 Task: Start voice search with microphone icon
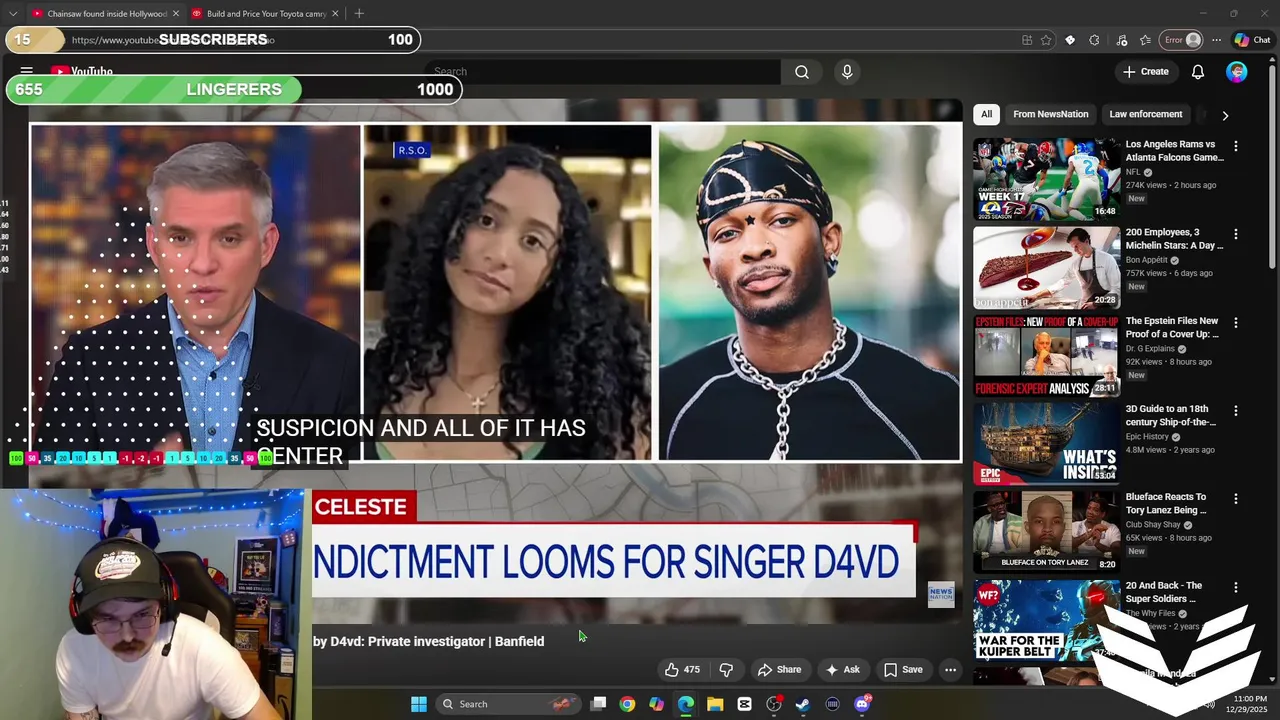(x=847, y=72)
